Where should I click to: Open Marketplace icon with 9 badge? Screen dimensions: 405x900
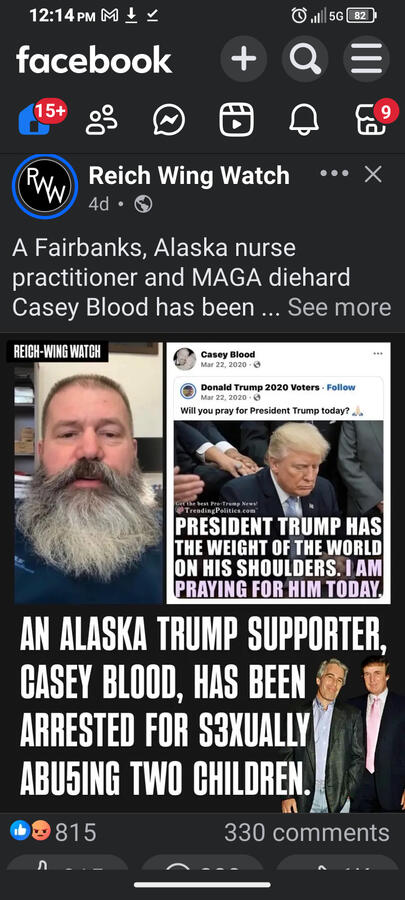coord(371,120)
